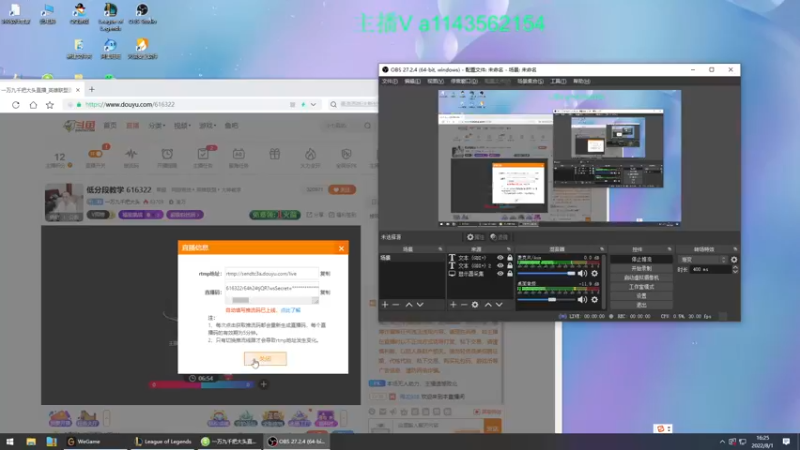Mute the 桌面音频 channel
The width and height of the screenshot is (800, 450).
[x=582, y=299]
